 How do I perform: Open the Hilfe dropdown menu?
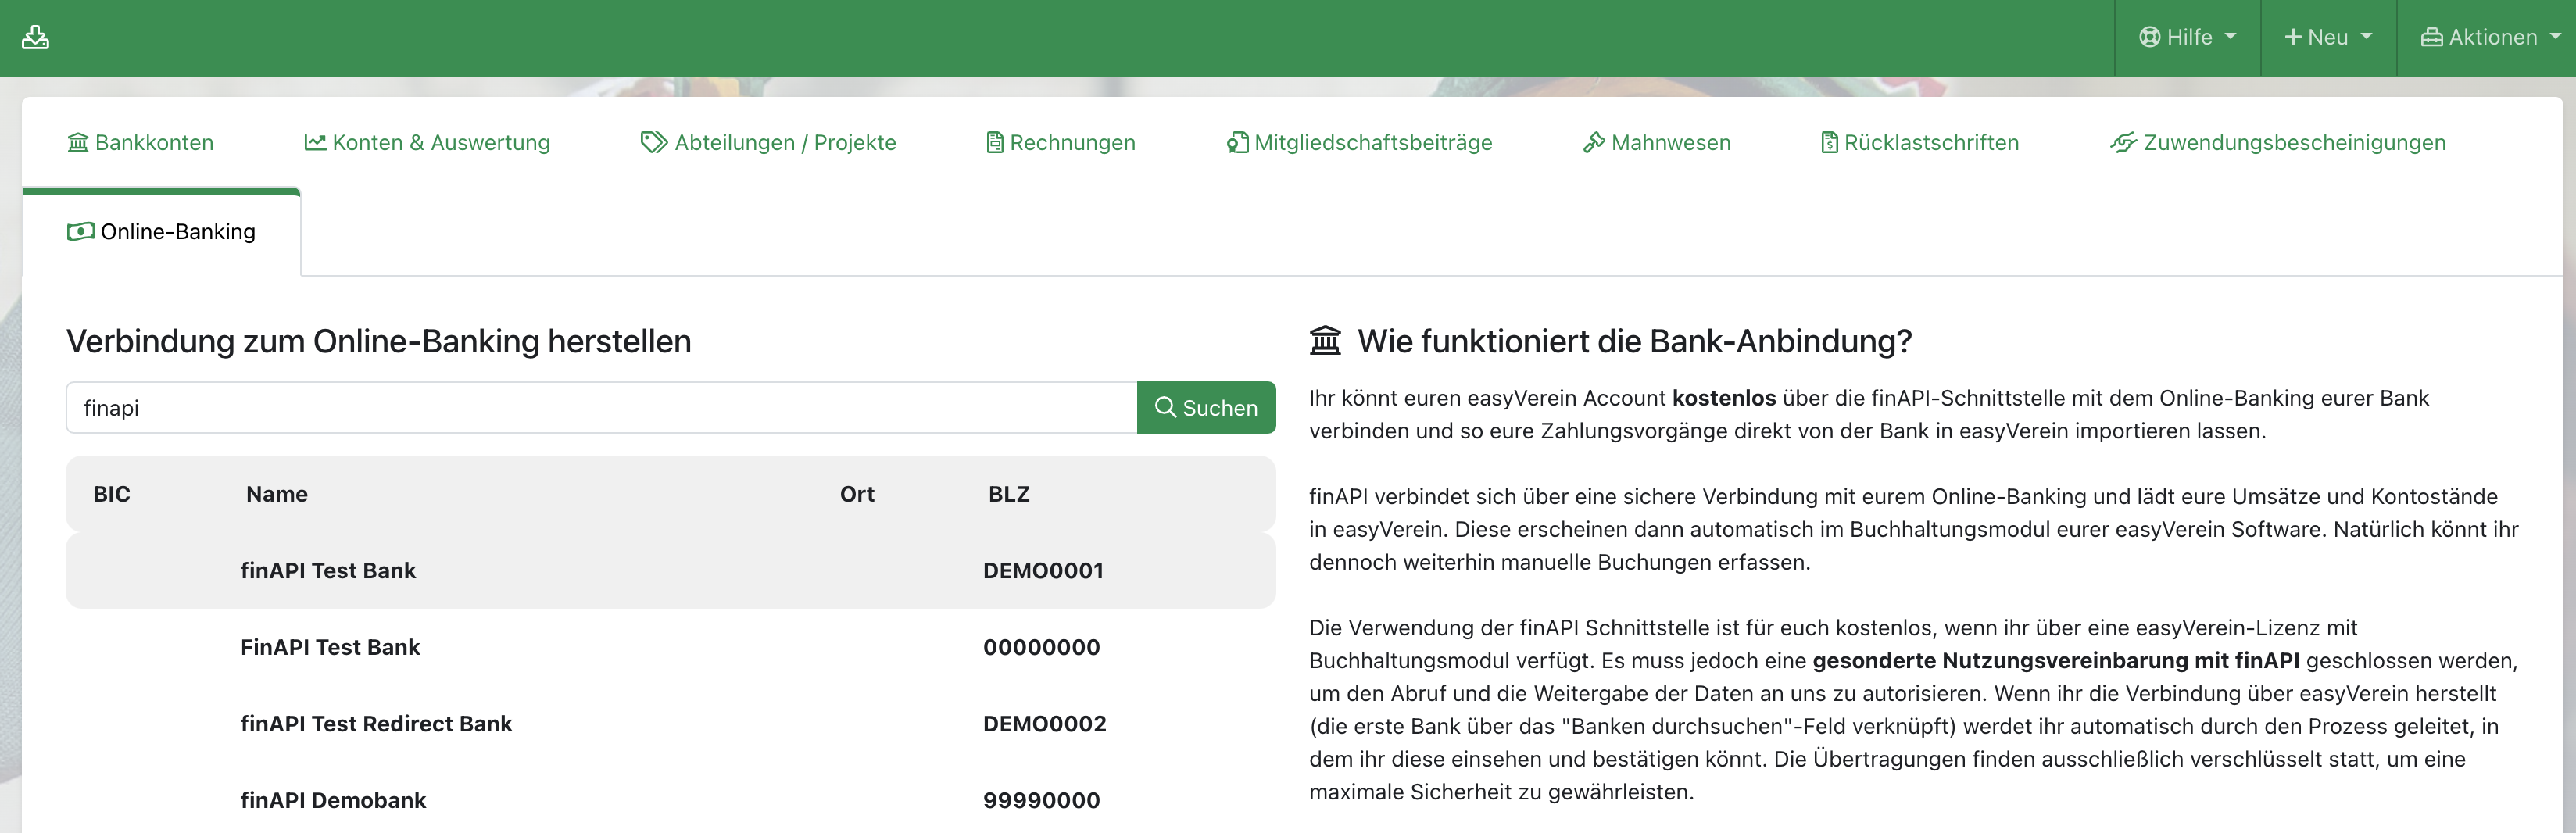[x=2188, y=37]
